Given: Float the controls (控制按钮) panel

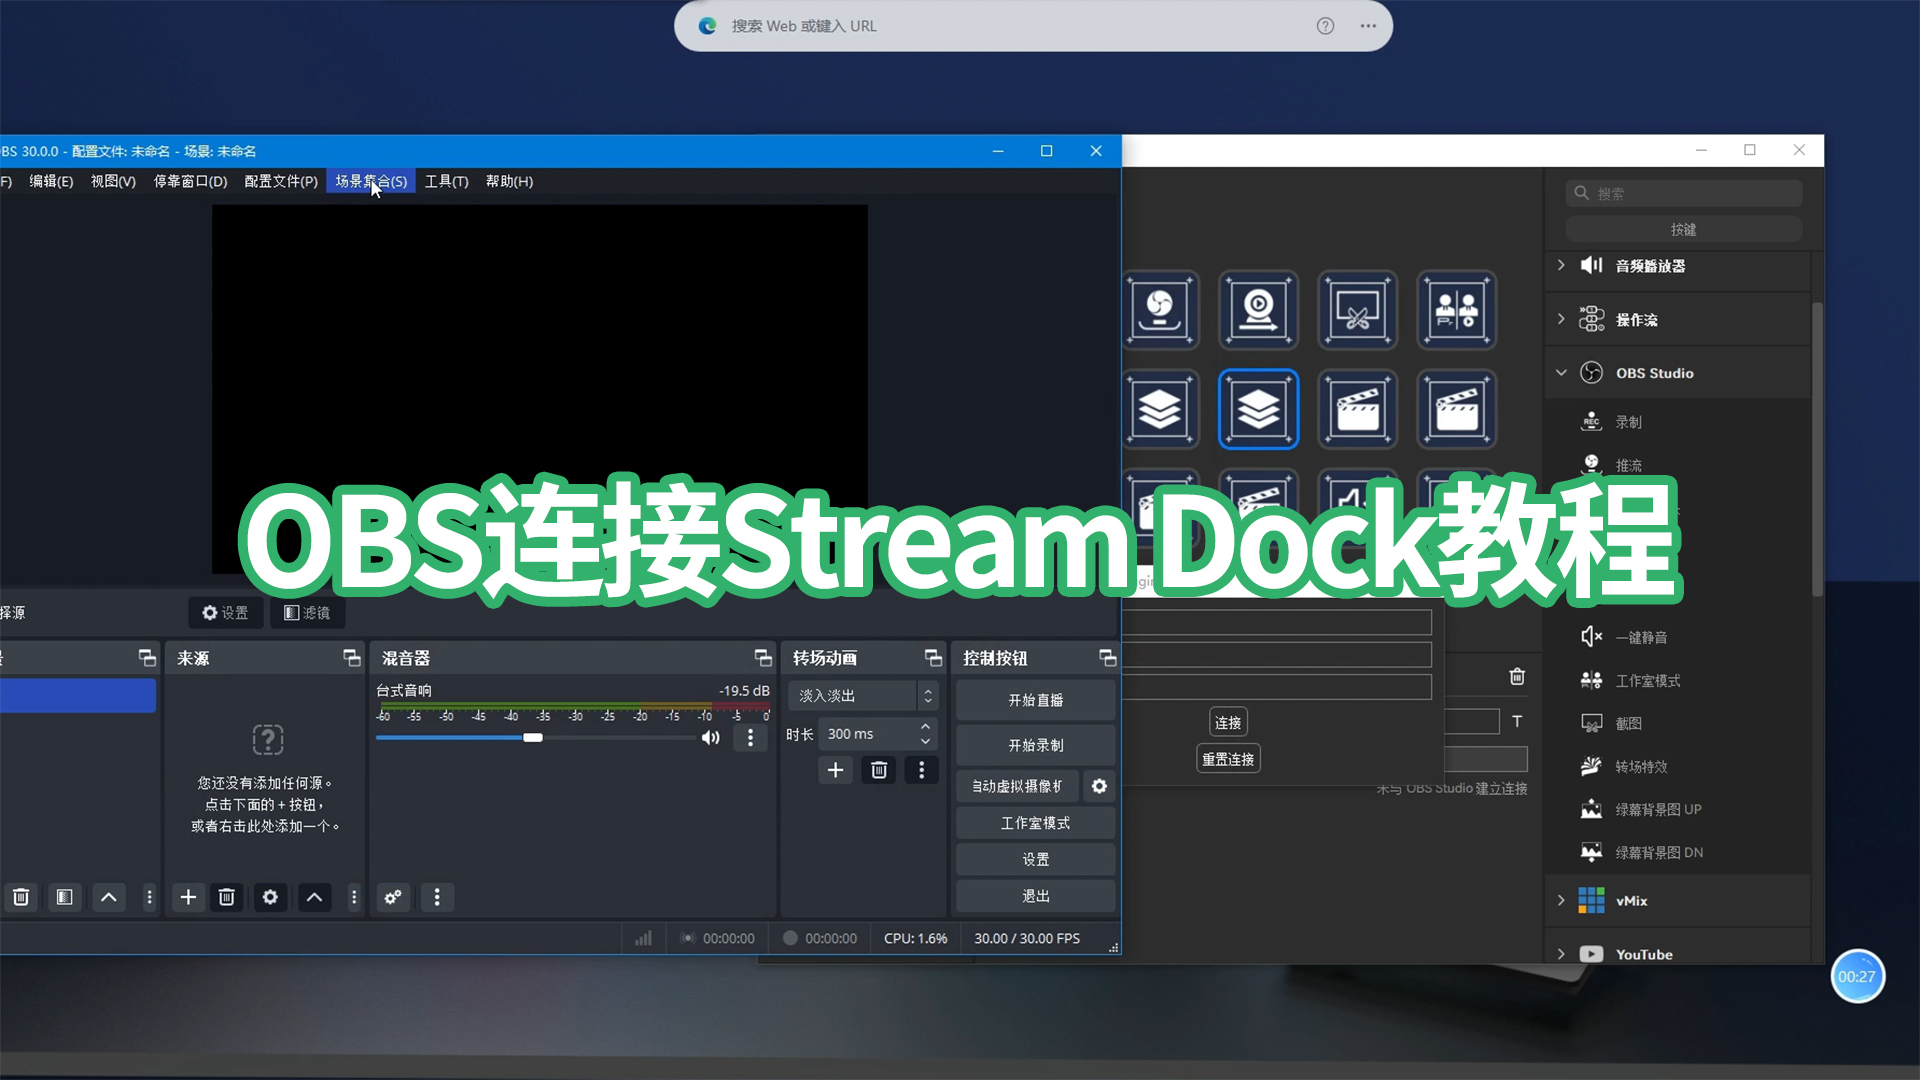Looking at the screenshot, I should click(1107, 658).
